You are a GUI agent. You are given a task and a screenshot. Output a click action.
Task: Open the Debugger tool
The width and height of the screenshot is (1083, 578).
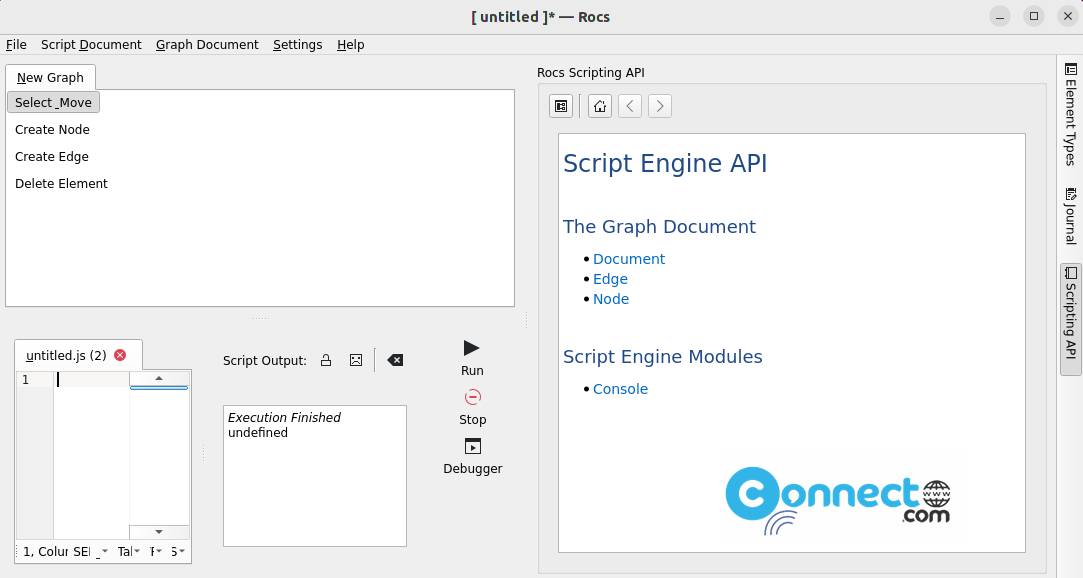472,456
